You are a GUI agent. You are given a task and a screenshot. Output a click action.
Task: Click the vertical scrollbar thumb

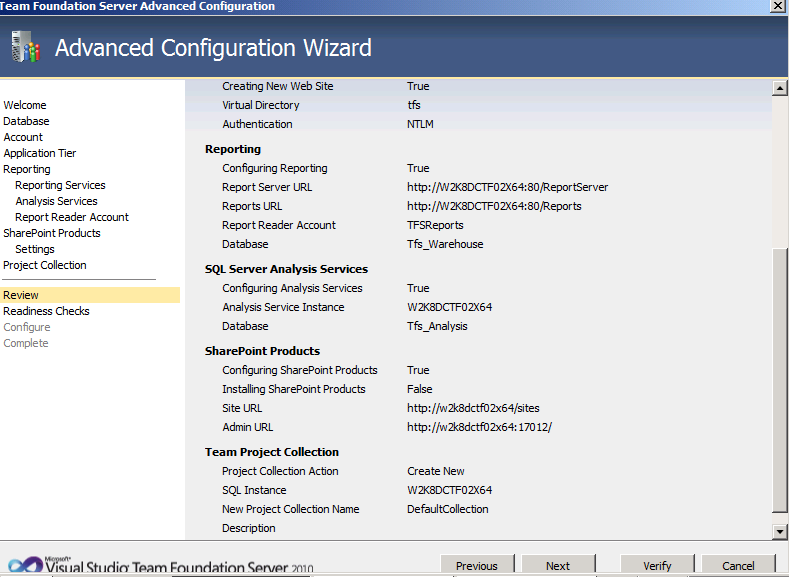(779, 381)
